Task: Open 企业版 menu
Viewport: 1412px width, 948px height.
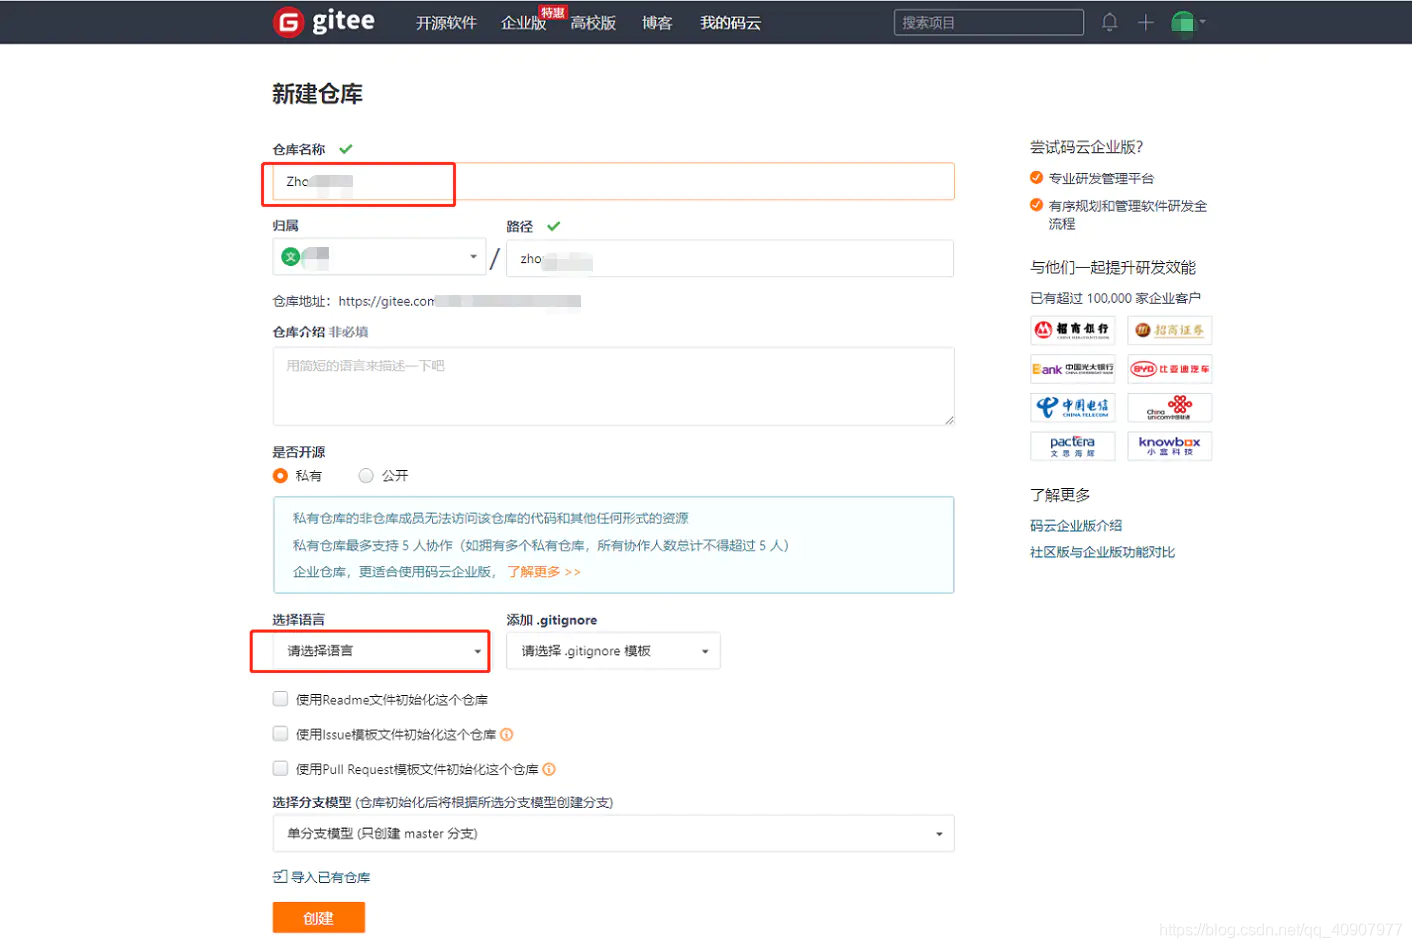Action: (523, 23)
